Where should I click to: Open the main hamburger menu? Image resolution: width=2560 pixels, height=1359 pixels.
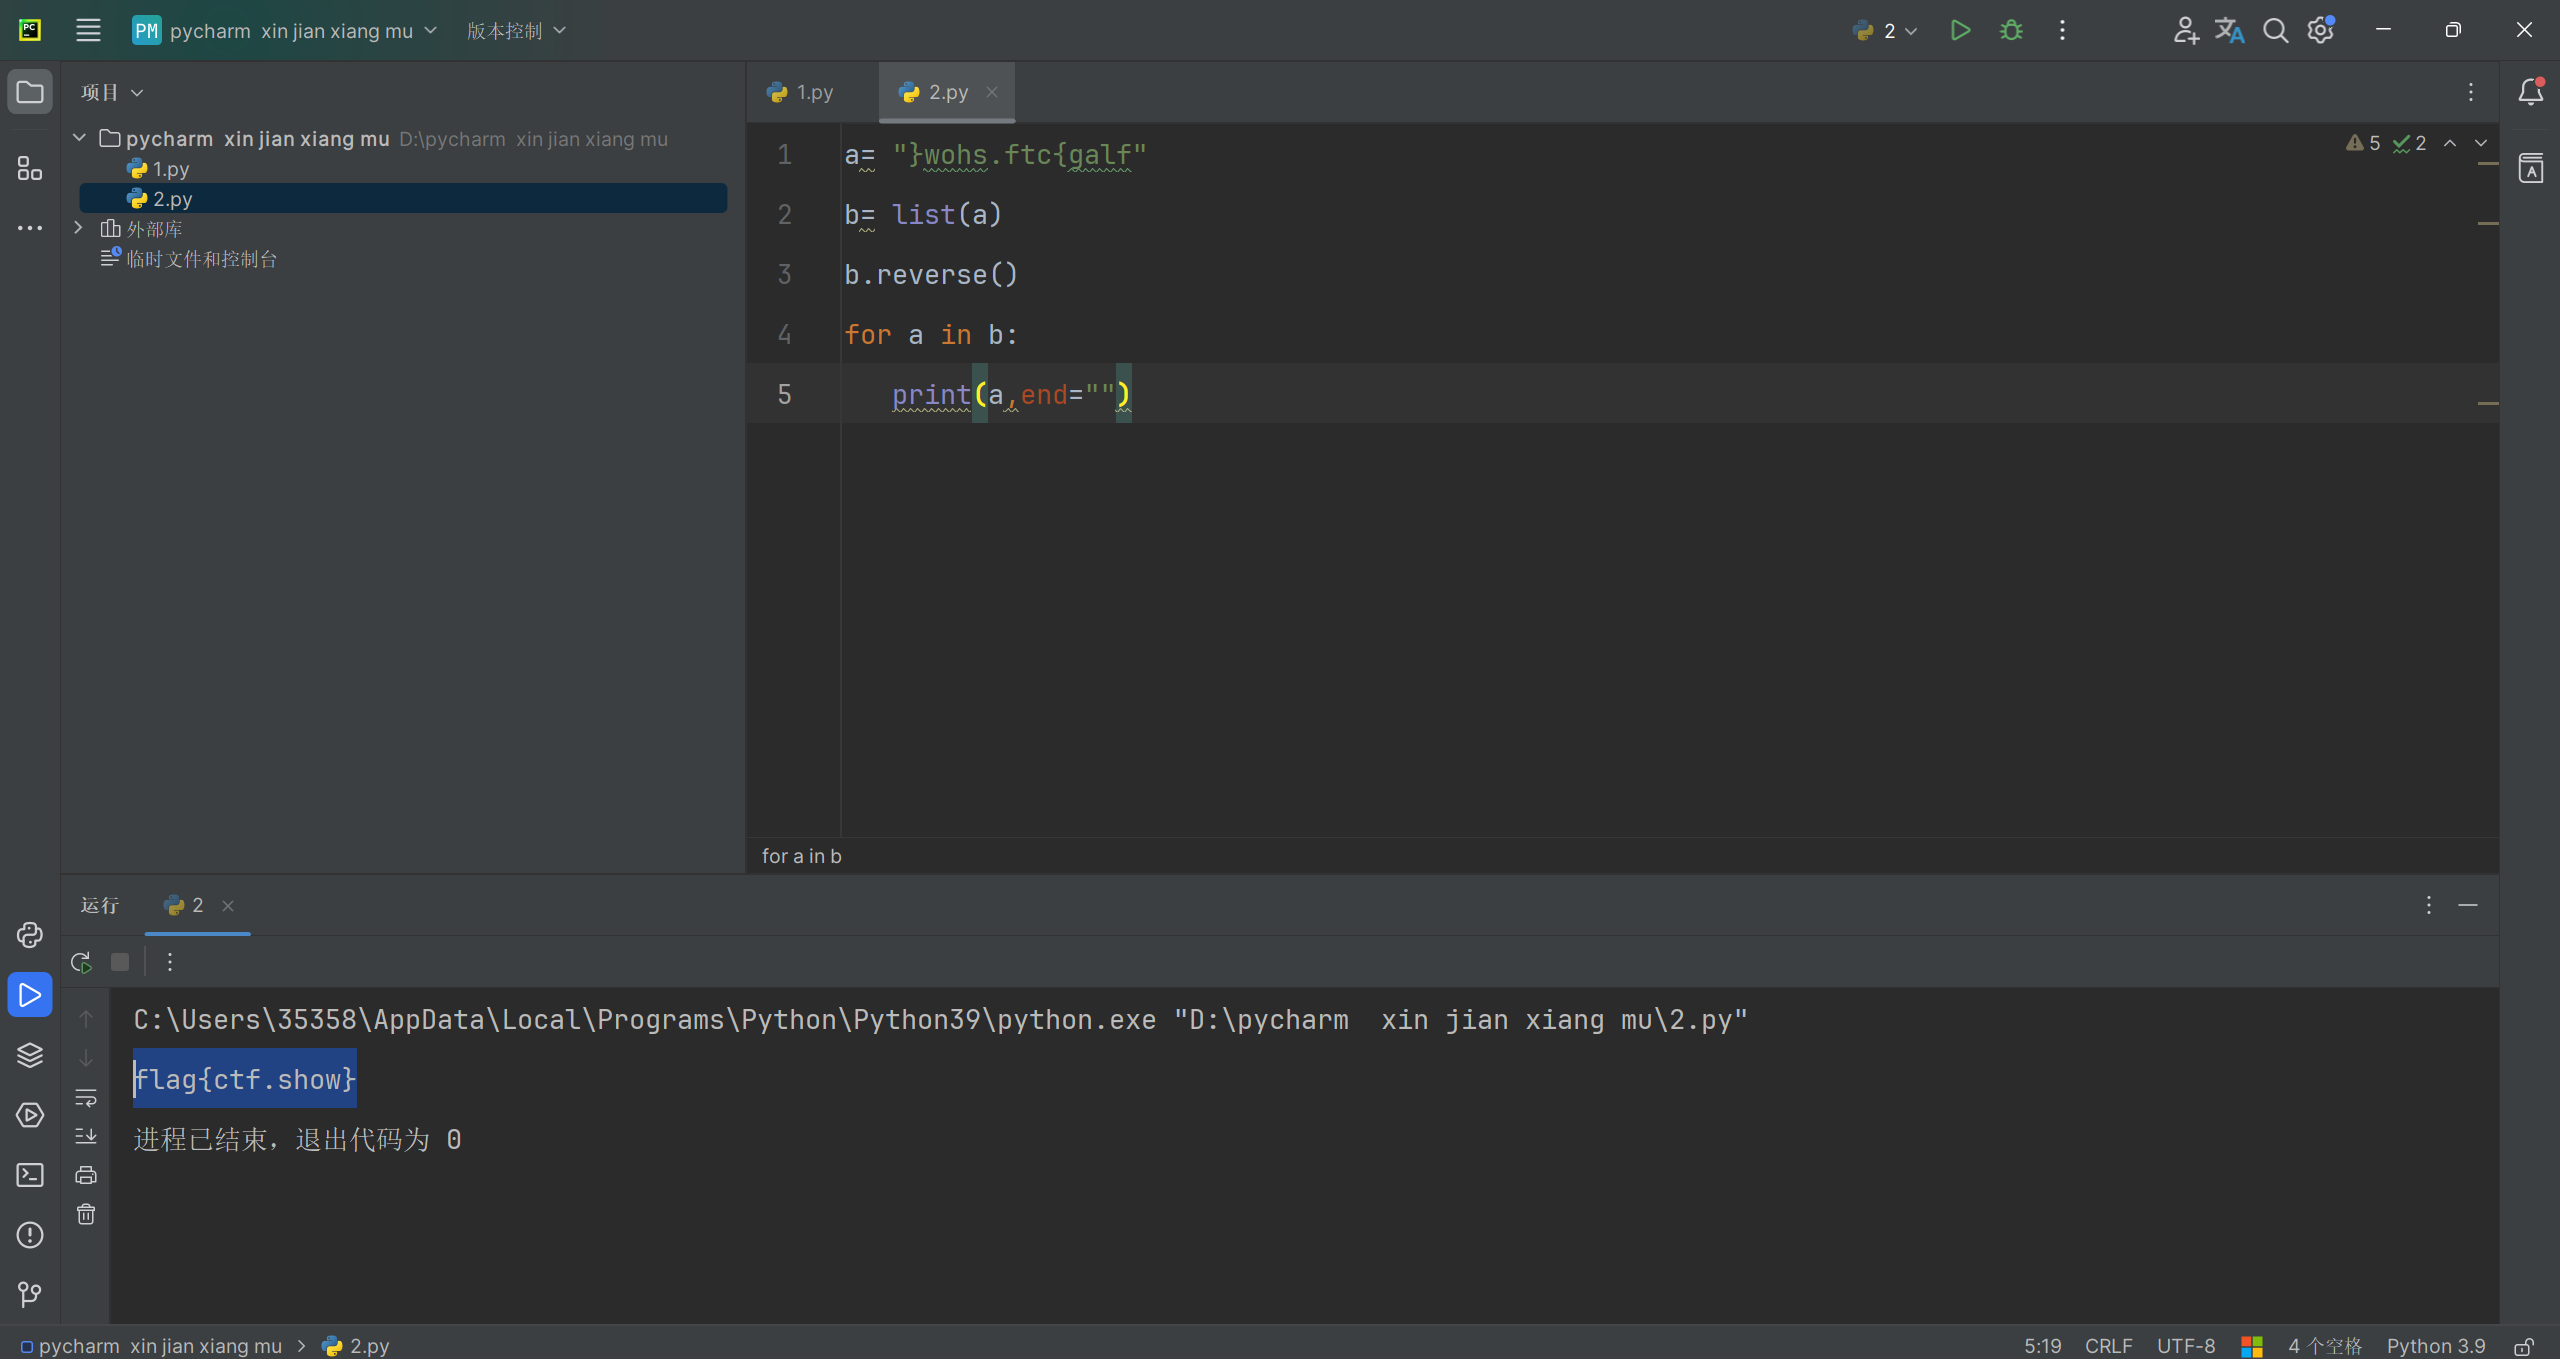tap(88, 30)
